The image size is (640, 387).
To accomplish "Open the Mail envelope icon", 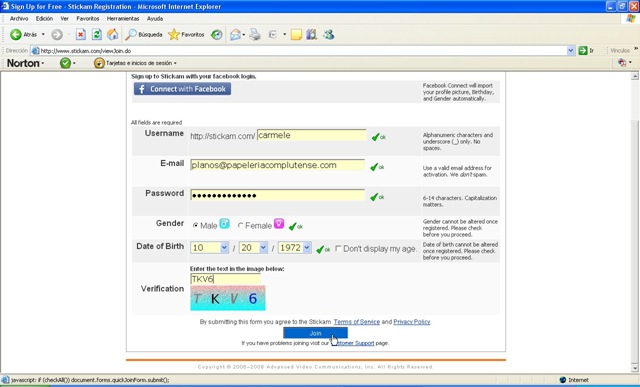I will [235, 35].
